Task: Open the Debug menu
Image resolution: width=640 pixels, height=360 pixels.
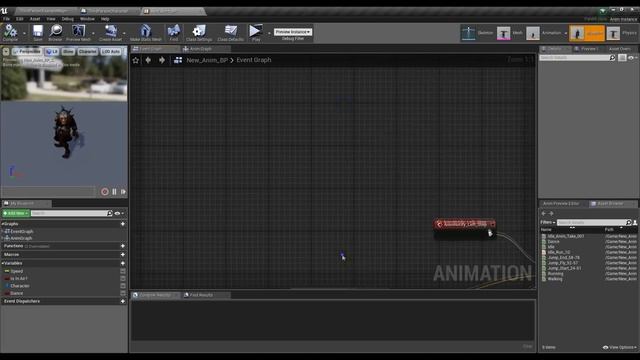Action: pyautogui.click(x=67, y=19)
